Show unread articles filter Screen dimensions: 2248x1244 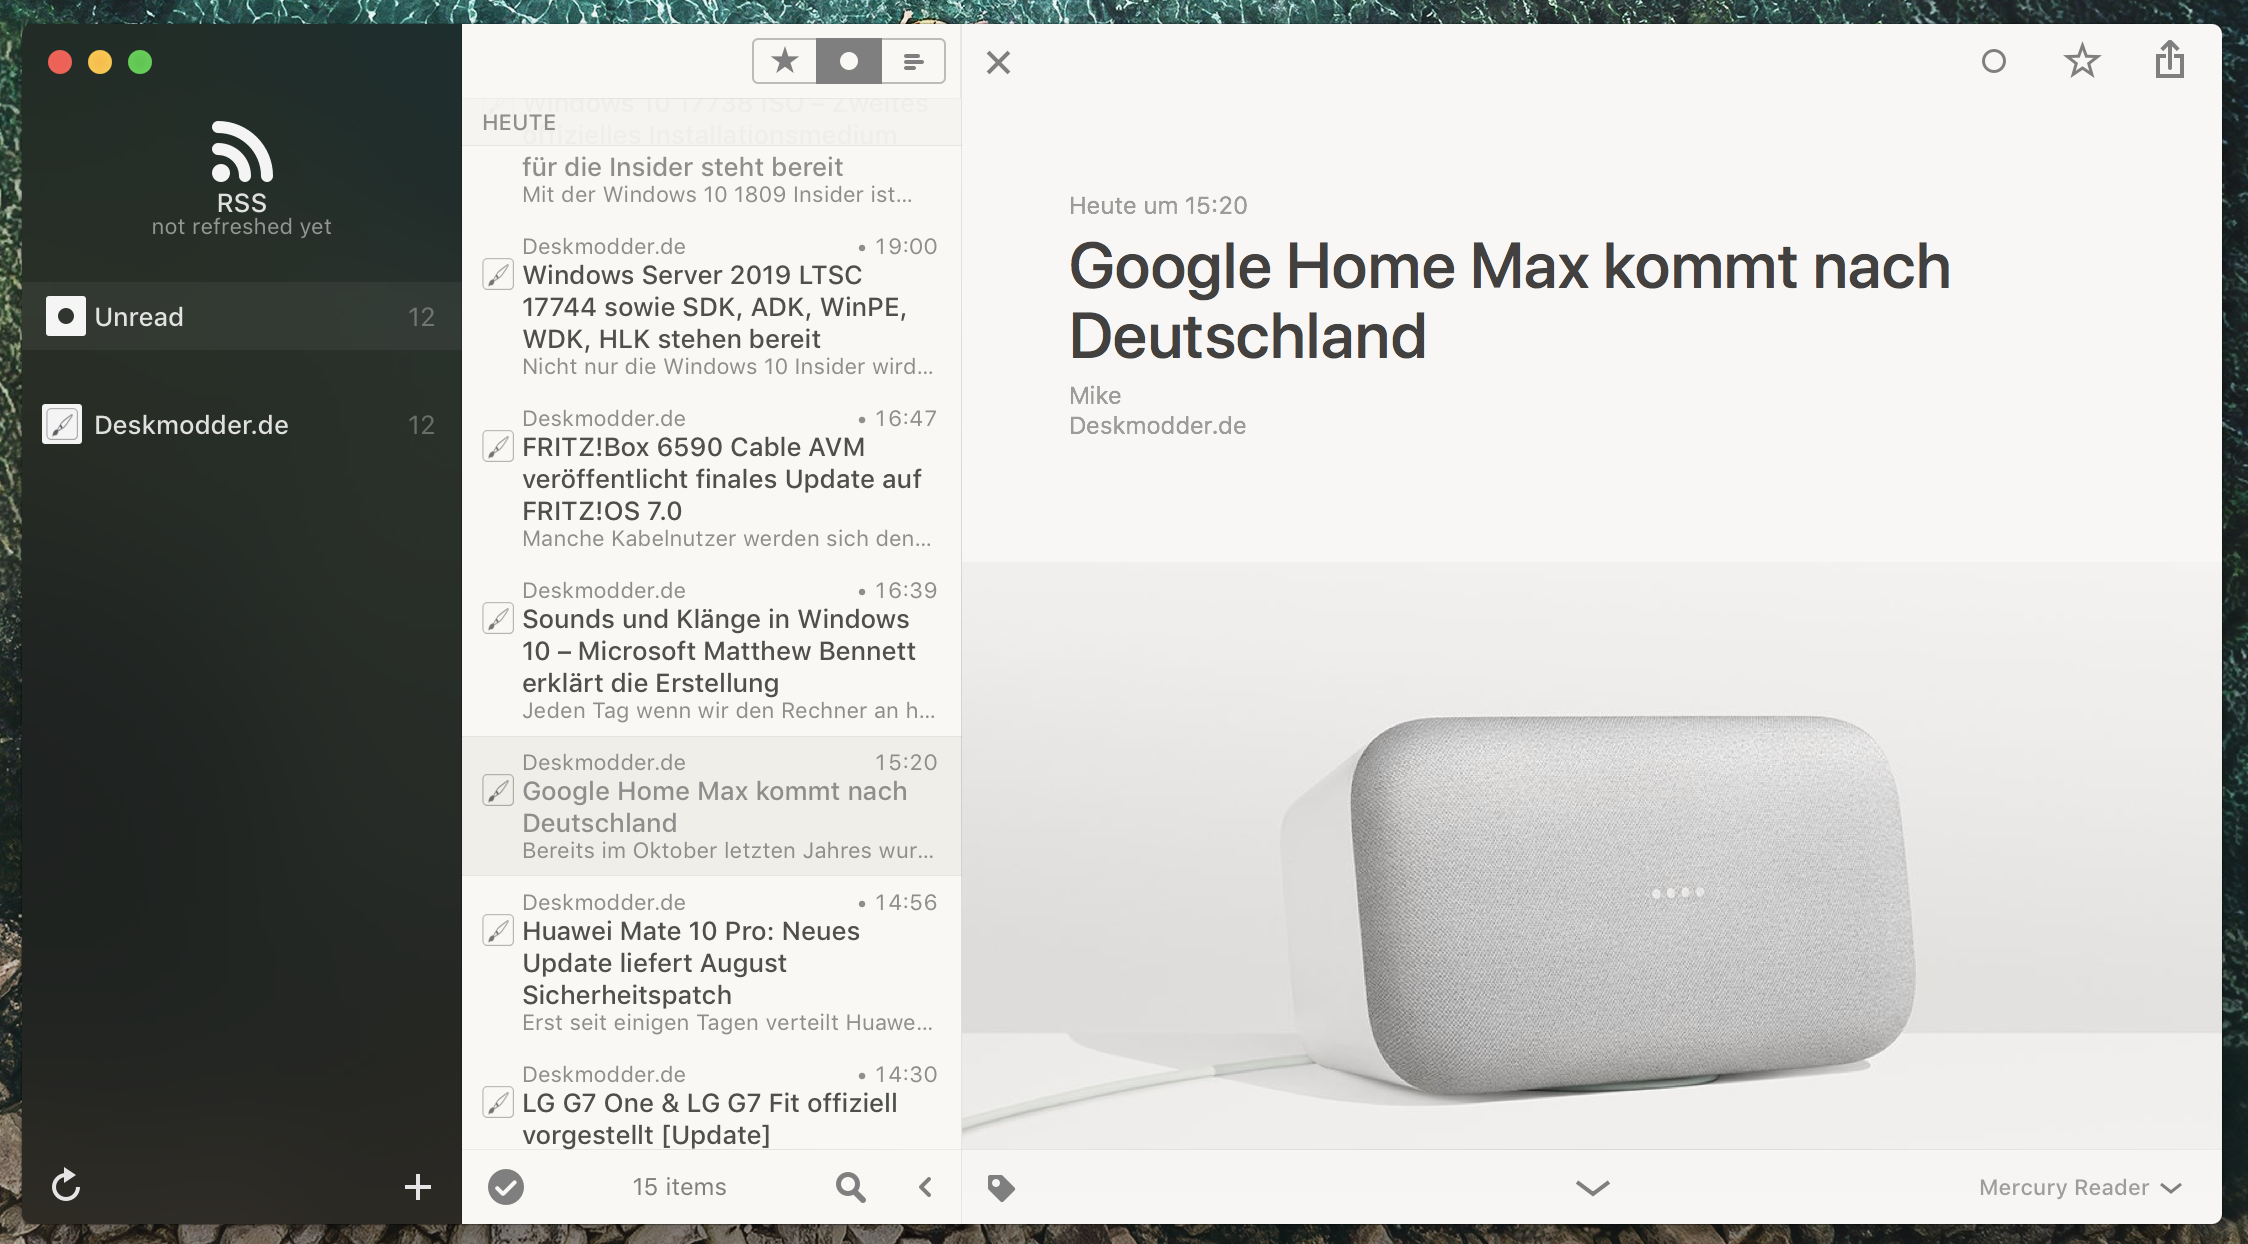pyautogui.click(x=849, y=62)
